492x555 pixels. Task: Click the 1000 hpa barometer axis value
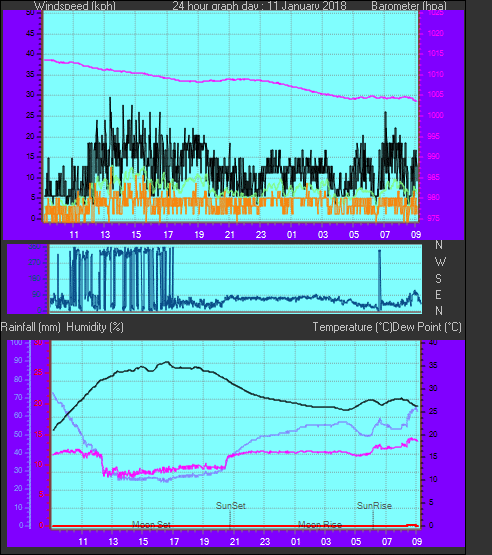(435, 115)
